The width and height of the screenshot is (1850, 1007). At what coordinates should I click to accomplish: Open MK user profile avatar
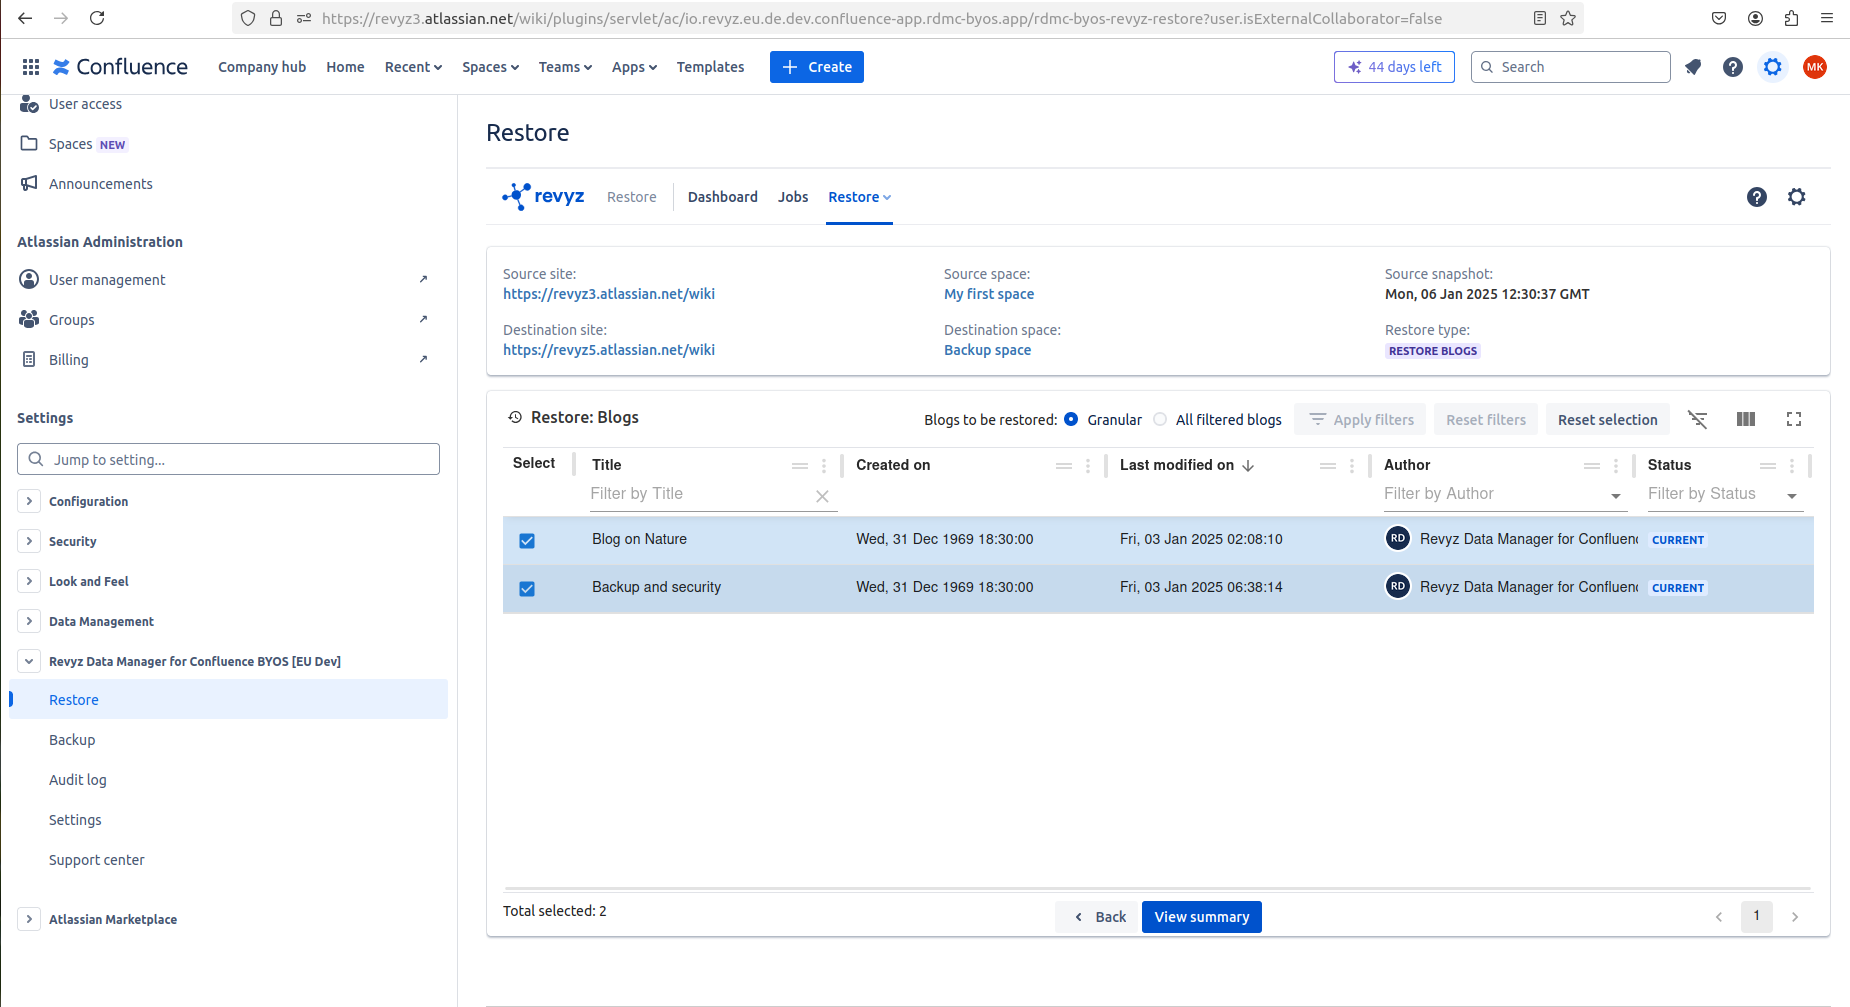tap(1815, 67)
